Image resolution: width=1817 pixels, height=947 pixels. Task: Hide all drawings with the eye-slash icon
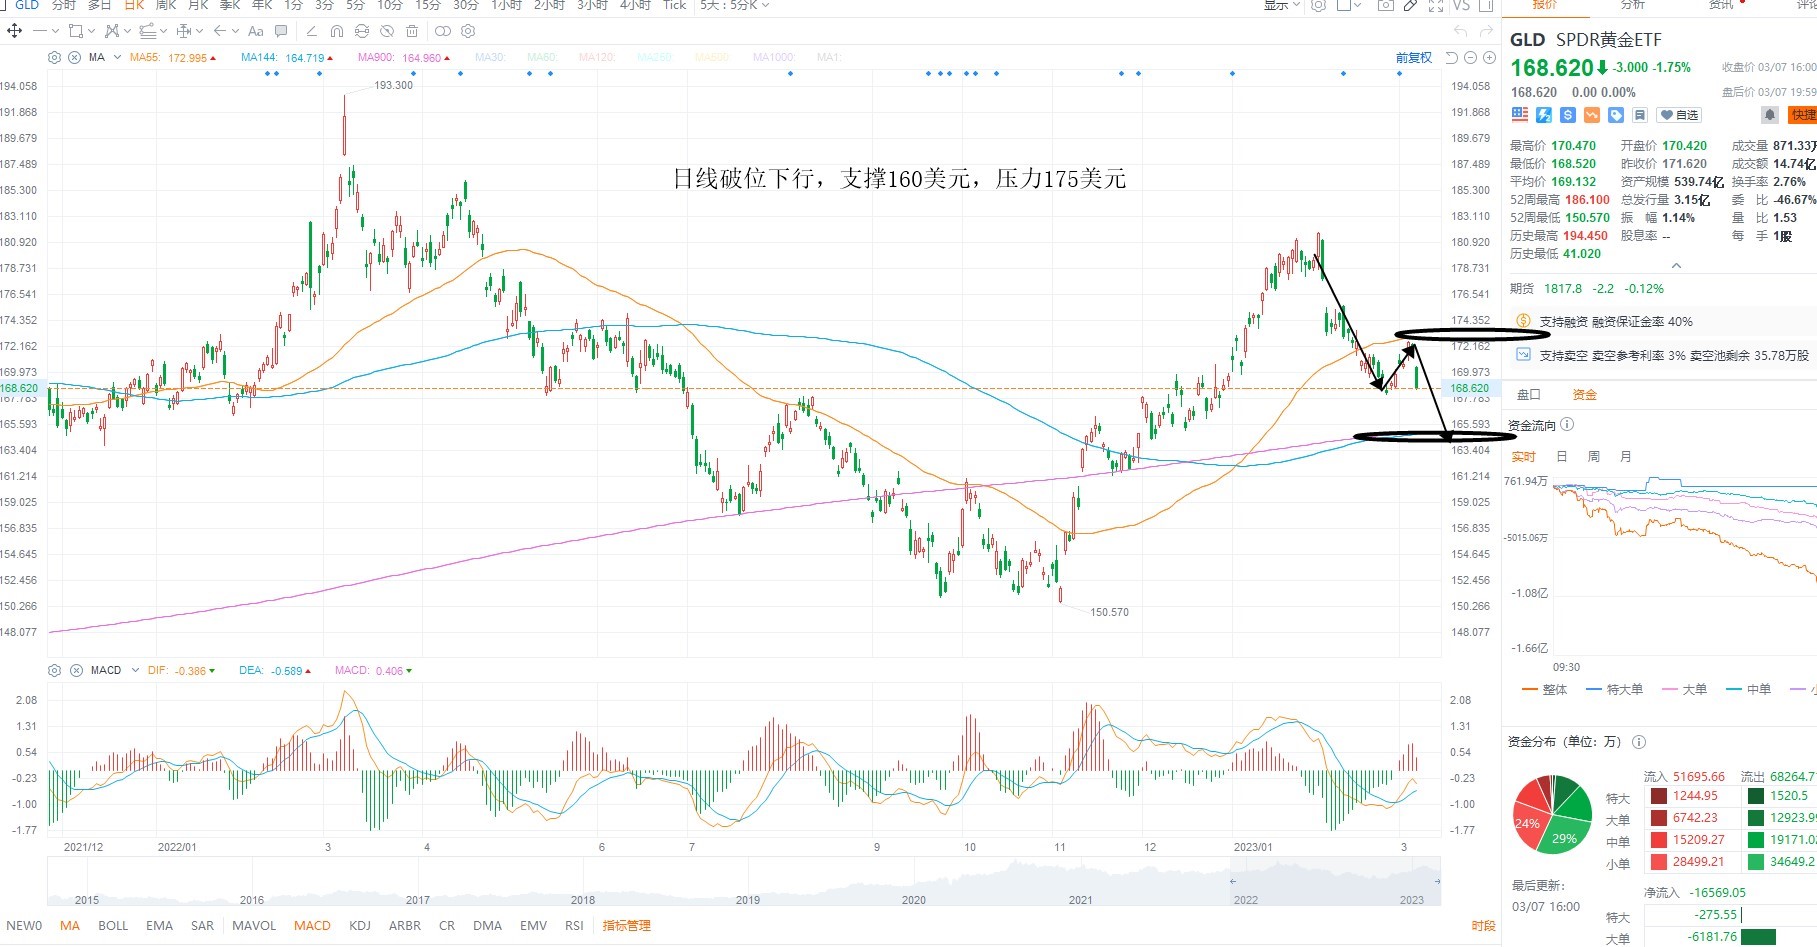pos(387,31)
